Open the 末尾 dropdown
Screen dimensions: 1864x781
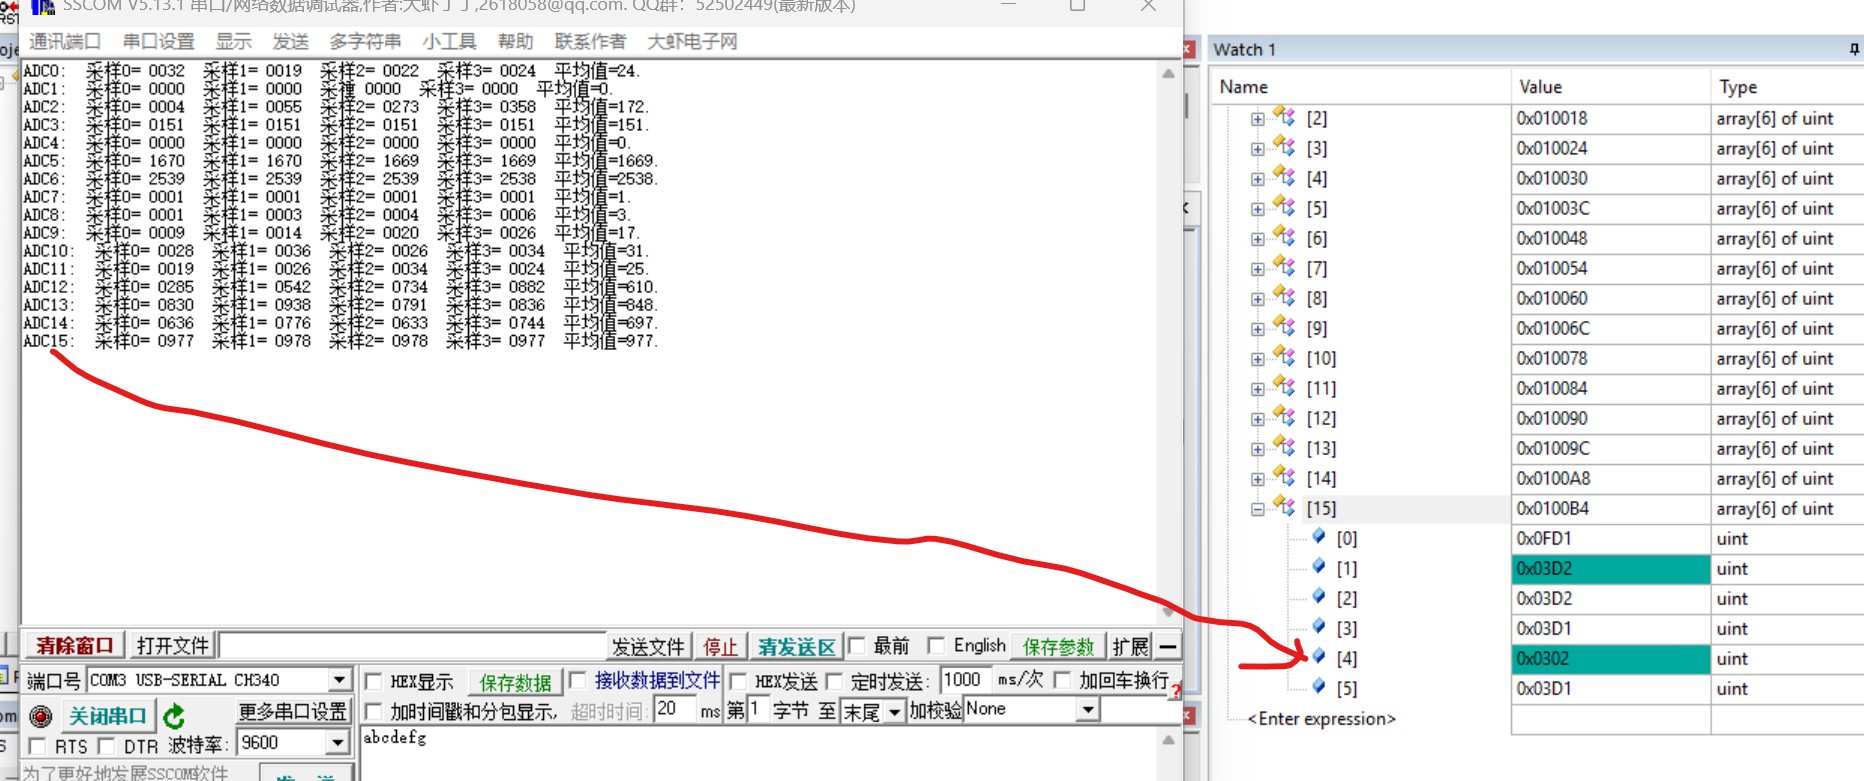(894, 711)
